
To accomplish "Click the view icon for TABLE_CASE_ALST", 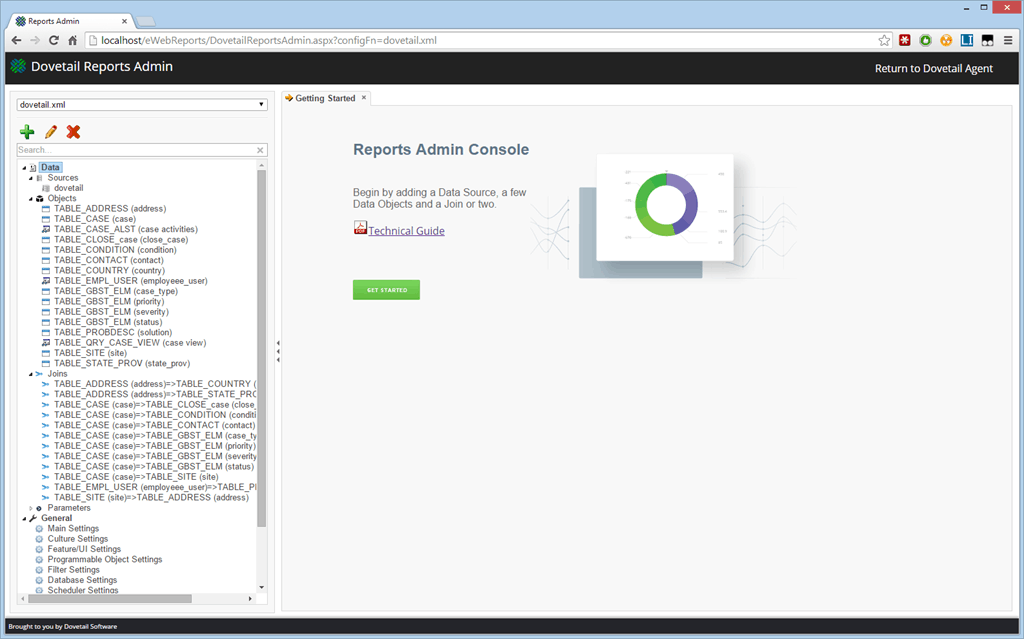I will pyautogui.click(x=46, y=229).
